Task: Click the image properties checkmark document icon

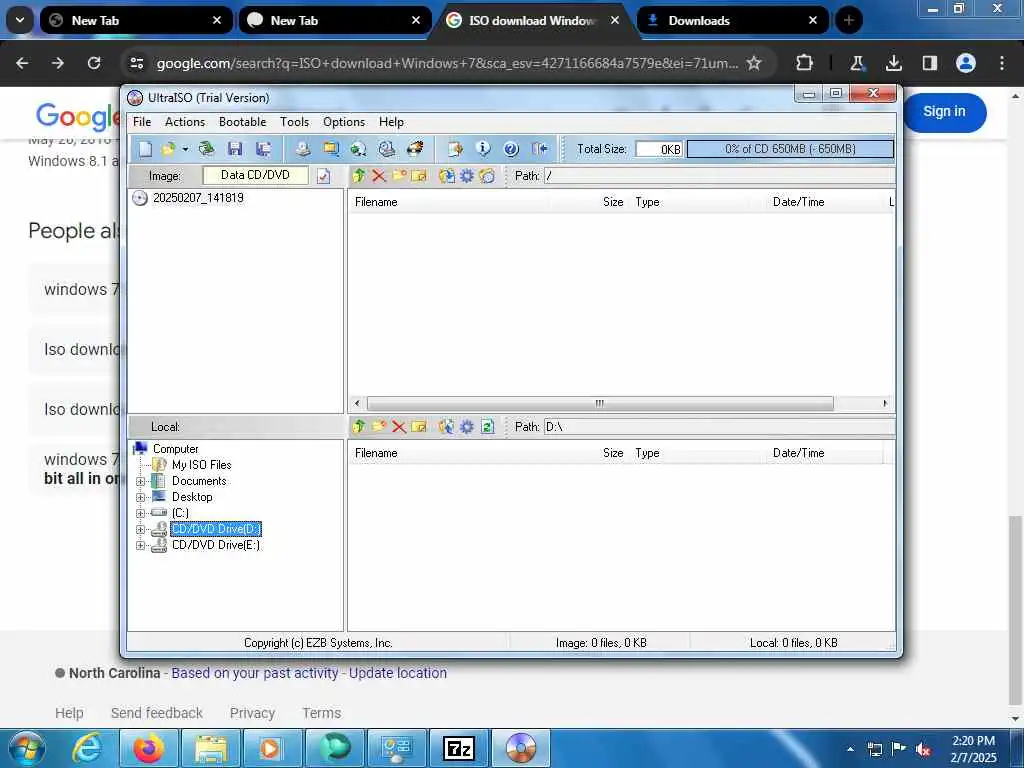Action: [x=323, y=176]
